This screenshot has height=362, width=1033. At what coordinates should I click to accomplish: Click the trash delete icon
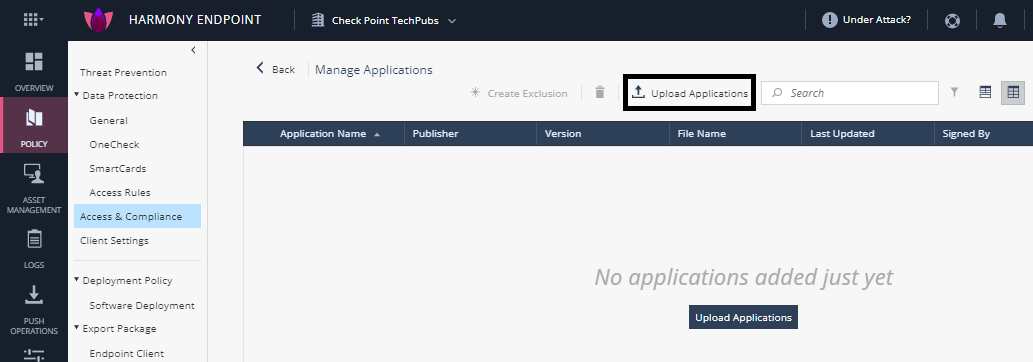tap(600, 92)
